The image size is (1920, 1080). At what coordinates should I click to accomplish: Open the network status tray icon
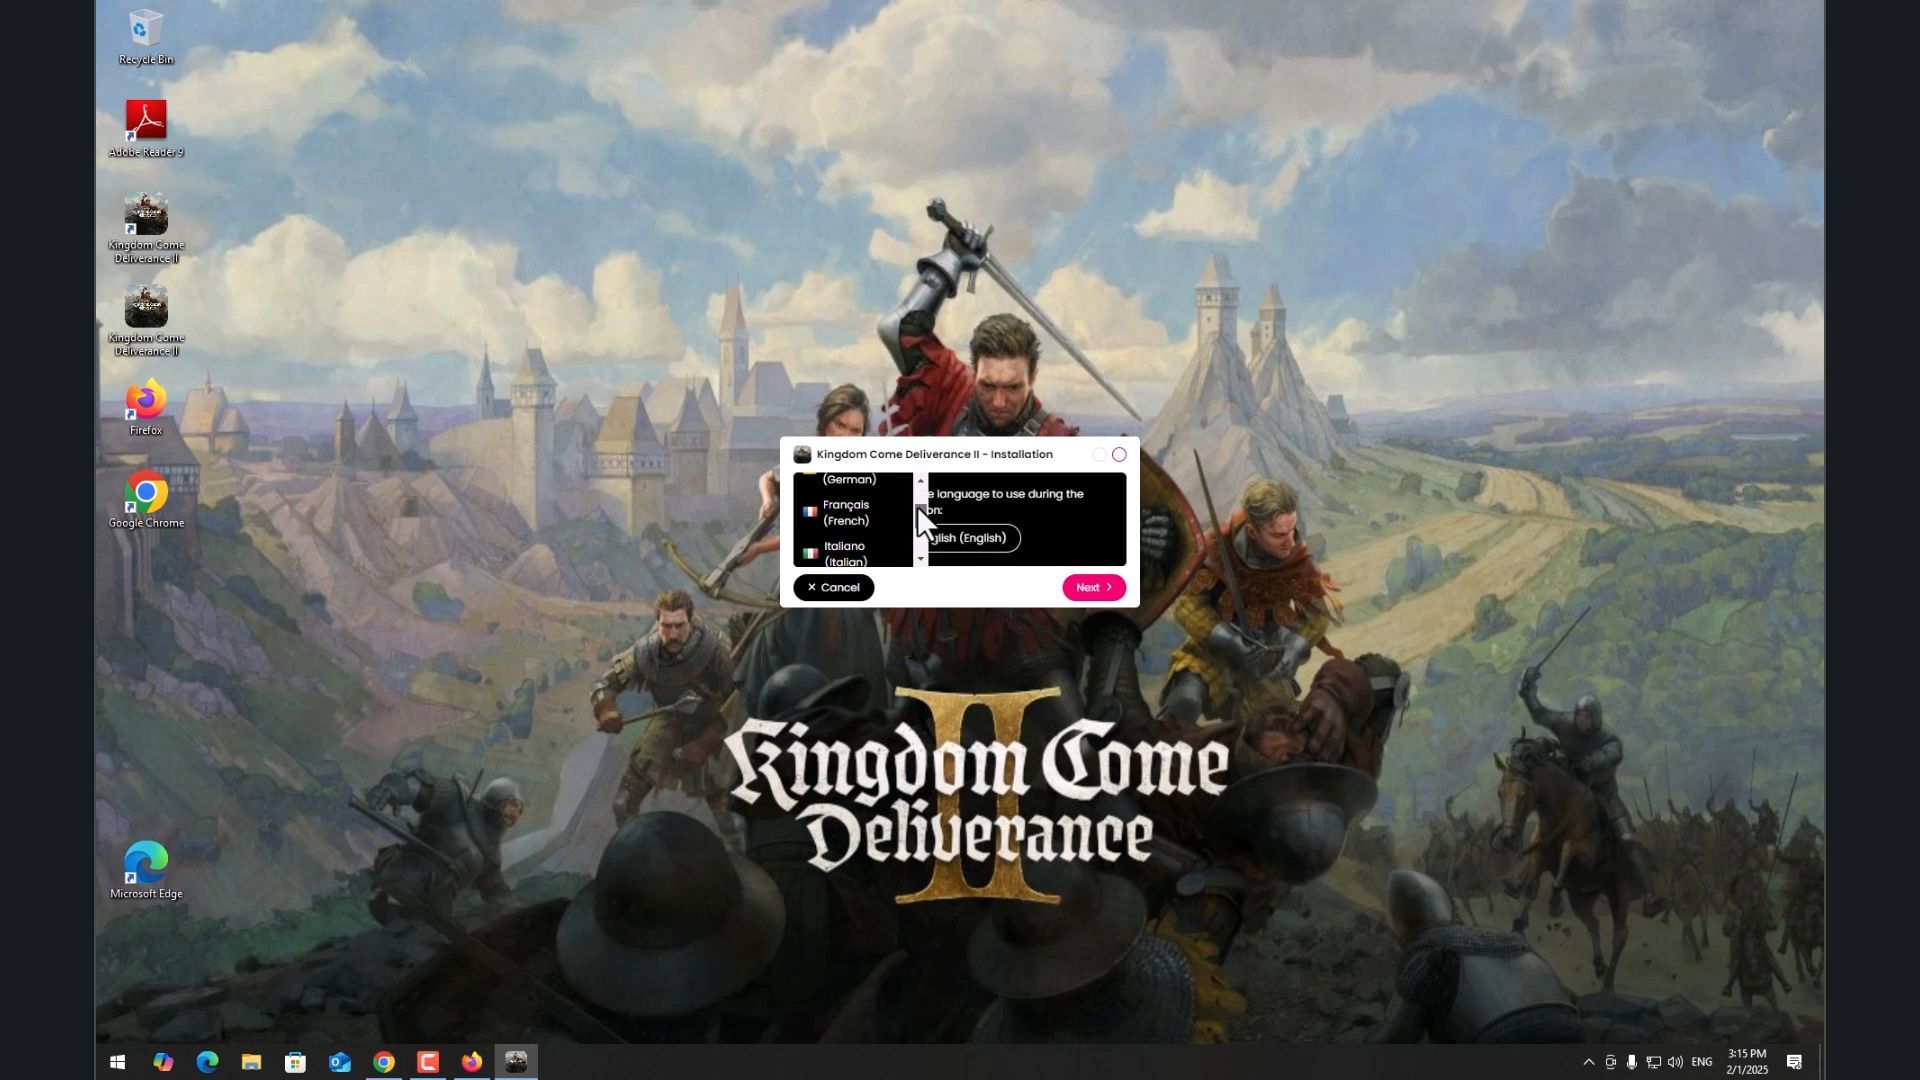point(1653,1062)
